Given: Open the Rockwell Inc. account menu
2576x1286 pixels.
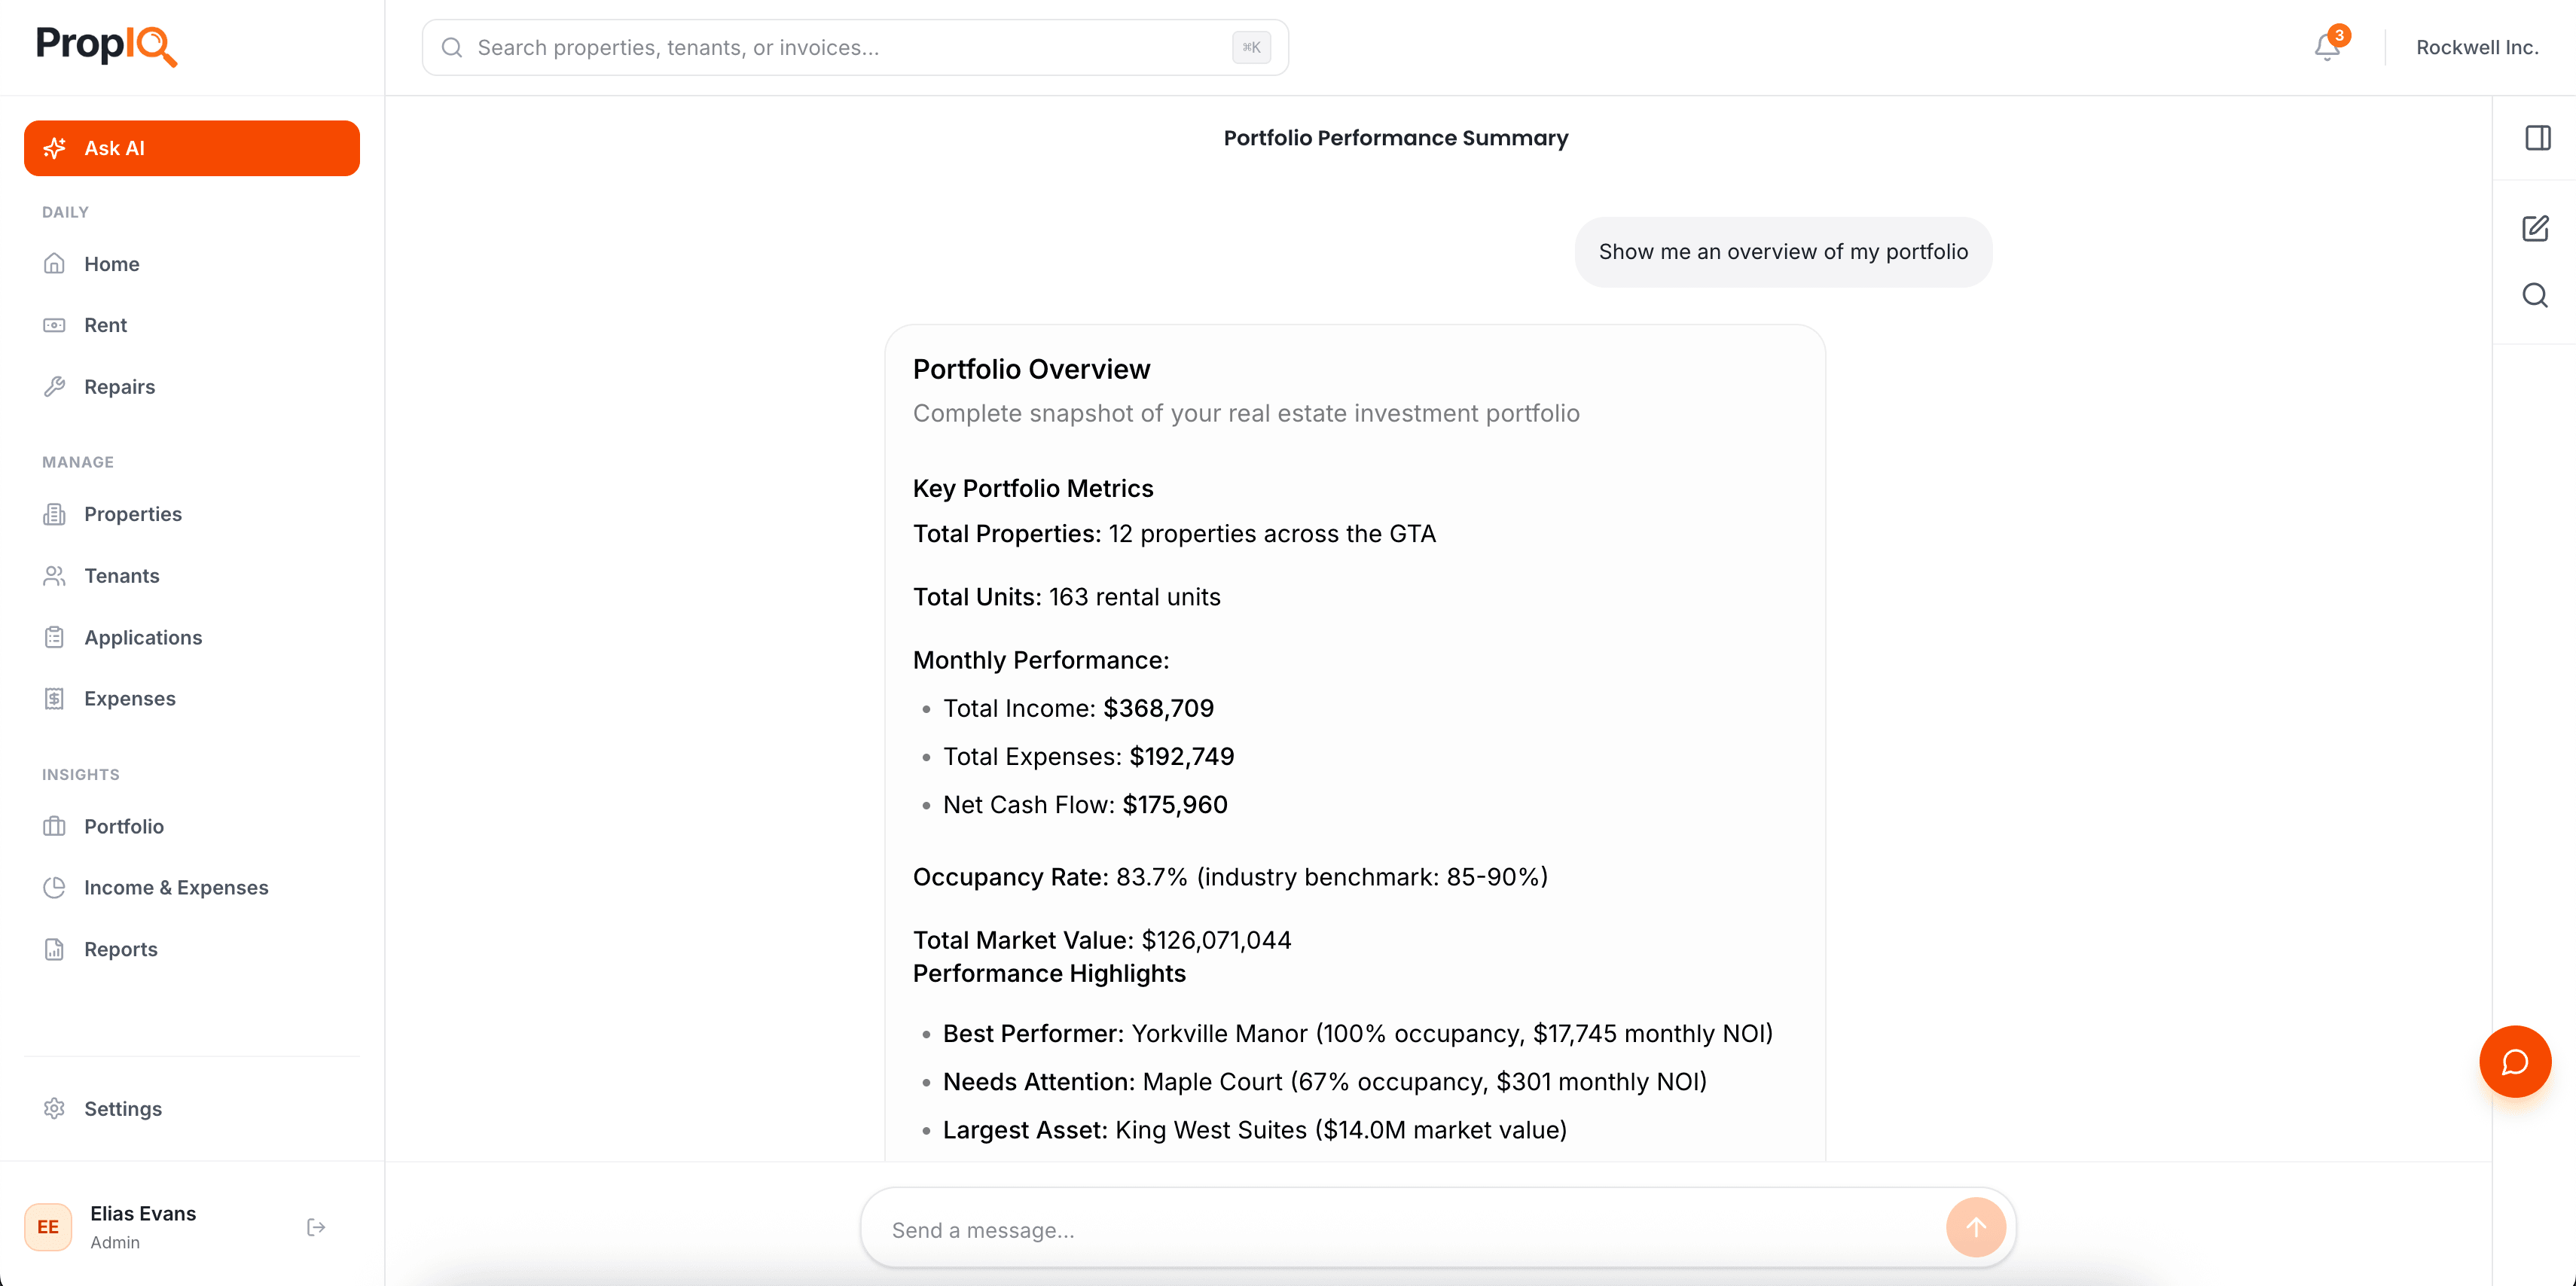Looking at the screenshot, I should [x=2477, y=47].
